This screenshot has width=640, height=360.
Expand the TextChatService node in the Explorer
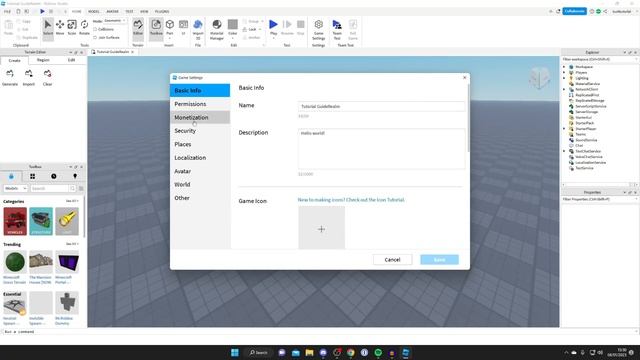pos(564,151)
